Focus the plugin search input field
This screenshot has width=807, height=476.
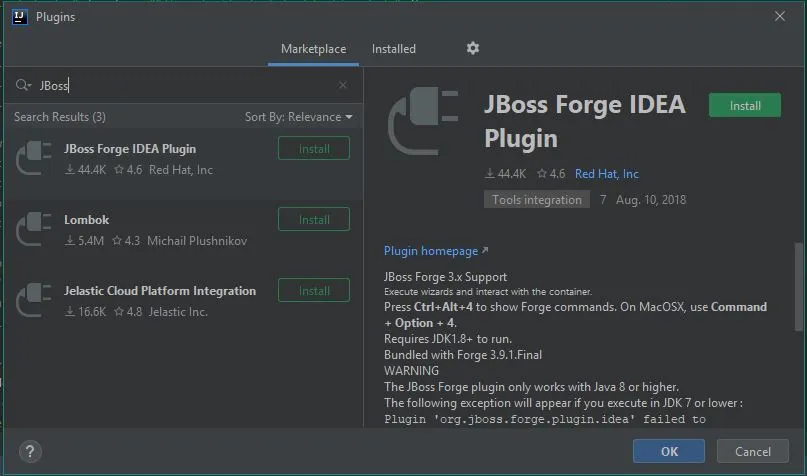pyautogui.click(x=185, y=85)
